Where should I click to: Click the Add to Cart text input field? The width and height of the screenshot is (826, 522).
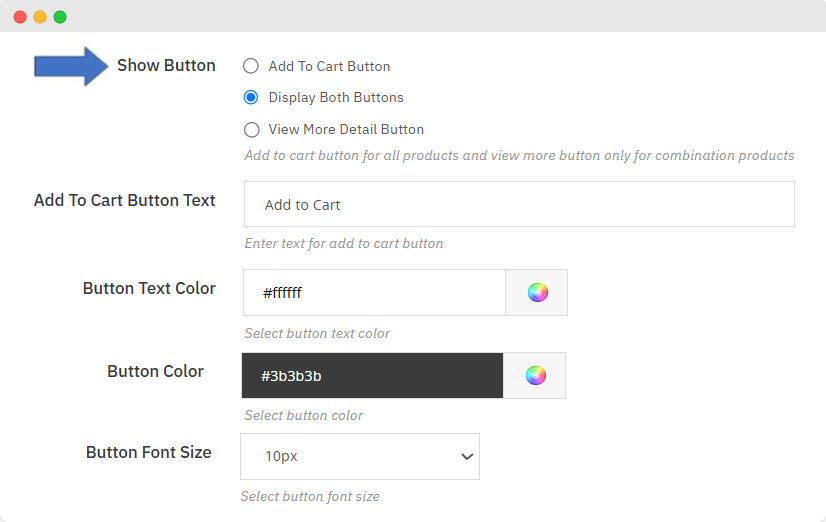point(519,204)
